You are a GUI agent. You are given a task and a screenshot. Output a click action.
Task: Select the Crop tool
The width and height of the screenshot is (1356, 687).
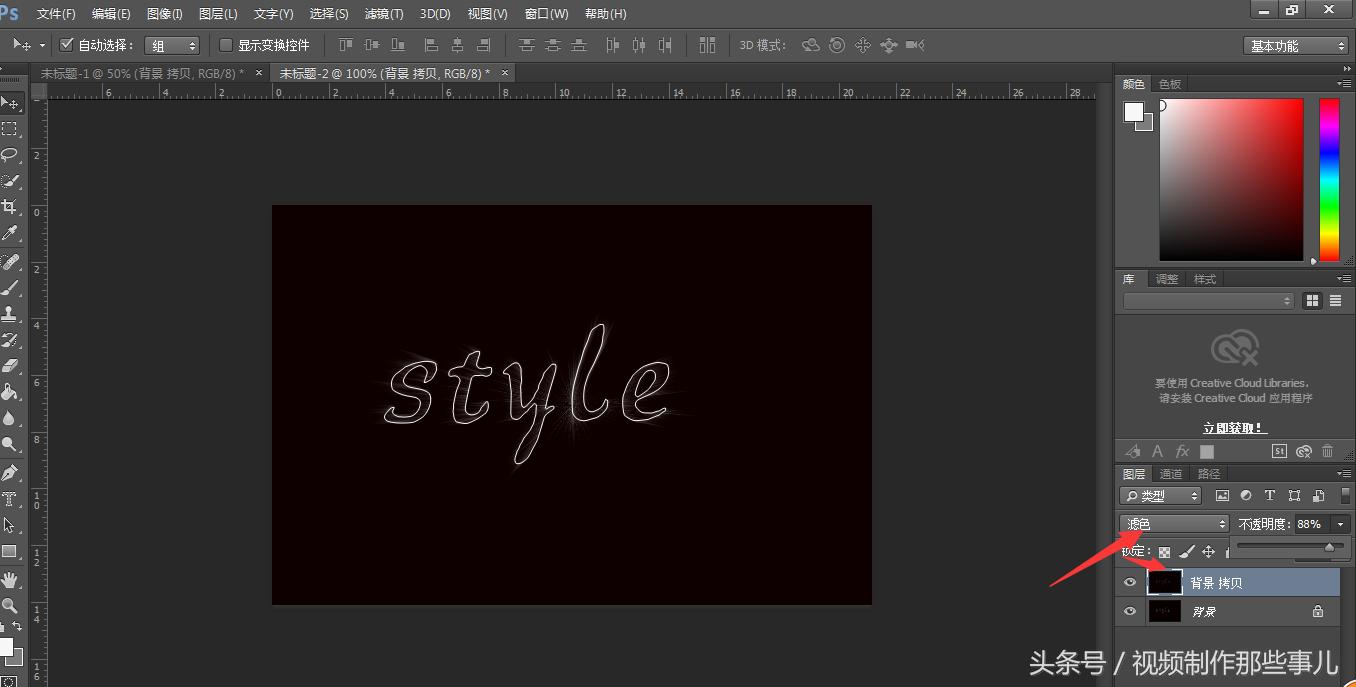pos(12,204)
